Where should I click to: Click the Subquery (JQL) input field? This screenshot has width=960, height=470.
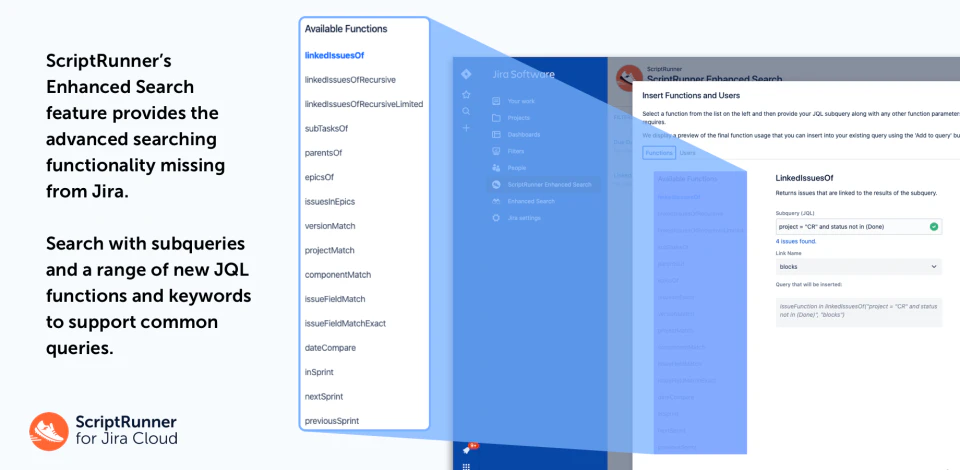coord(858,226)
